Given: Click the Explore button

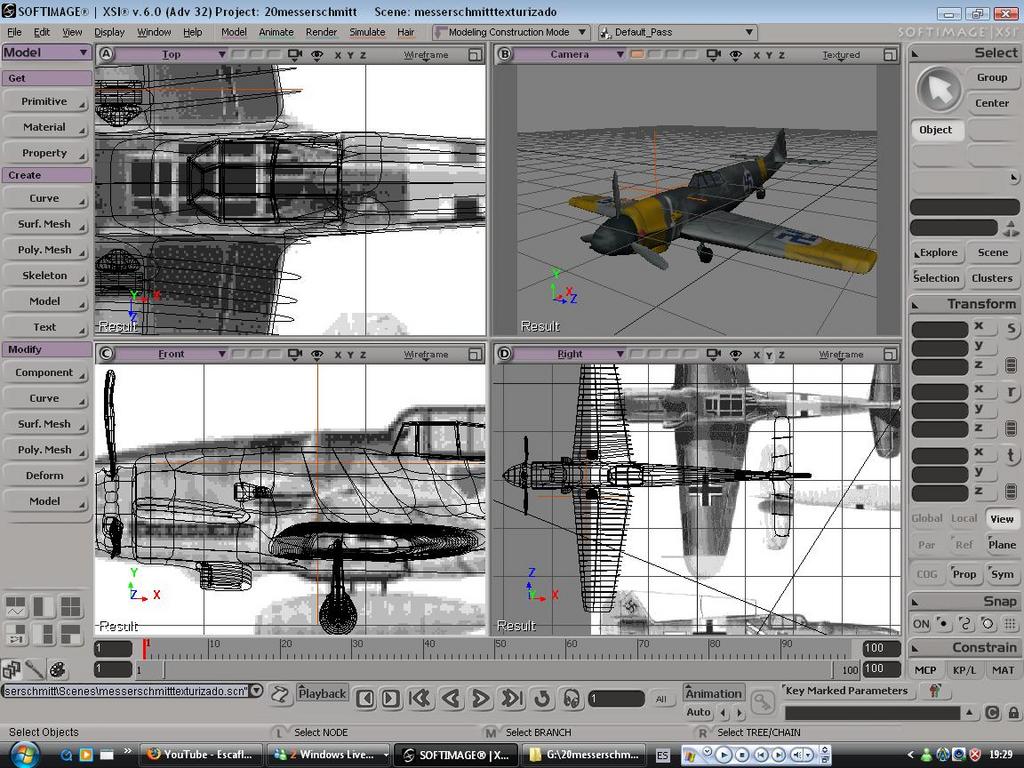Looking at the screenshot, I should coord(936,253).
